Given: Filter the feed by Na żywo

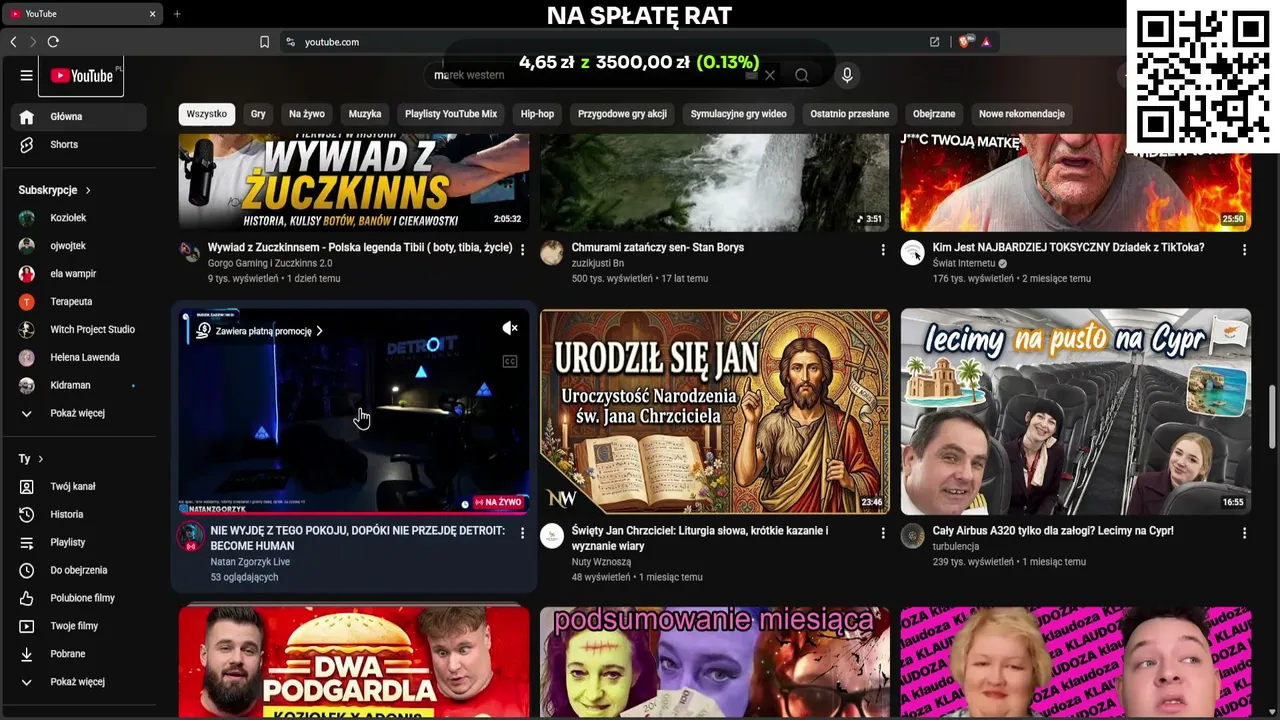Looking at the screenshot, I should tap(307, 114).
